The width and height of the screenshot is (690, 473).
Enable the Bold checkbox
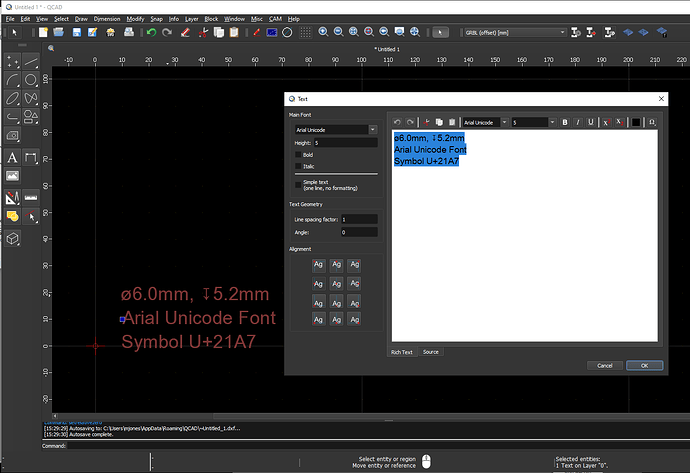[x=298, y=154]
